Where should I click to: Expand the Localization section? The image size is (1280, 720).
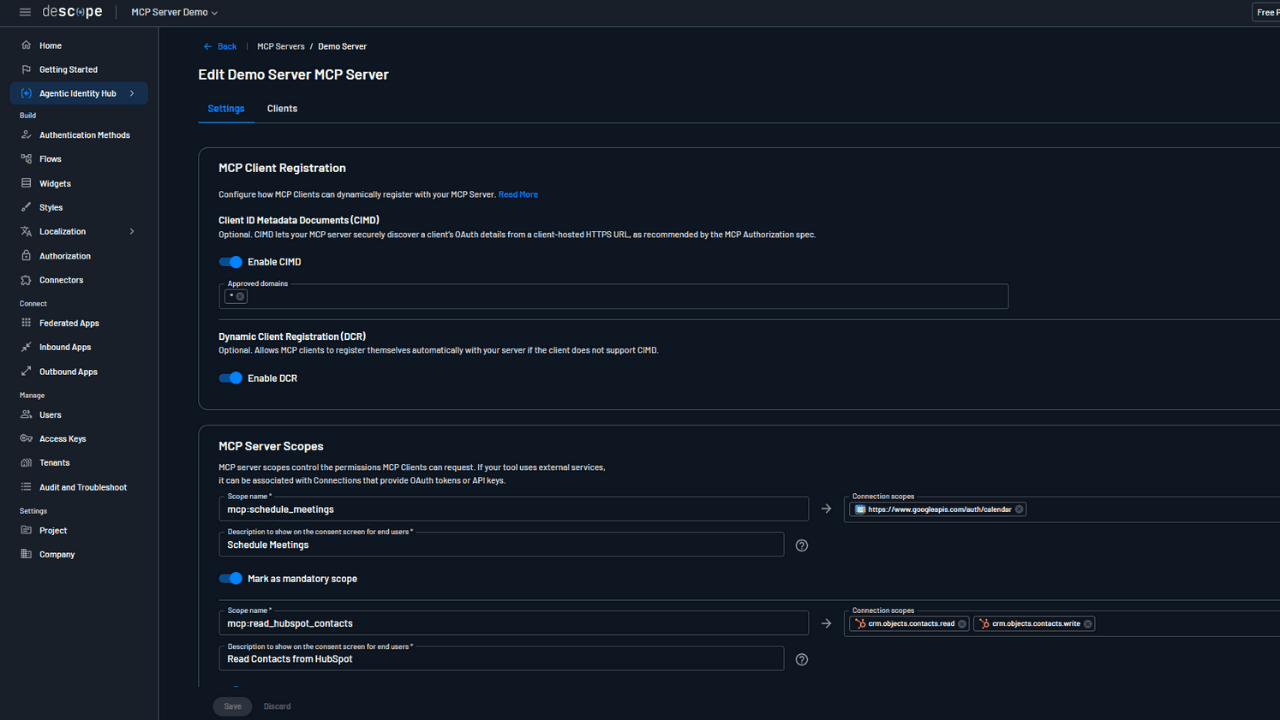point(131,231)
